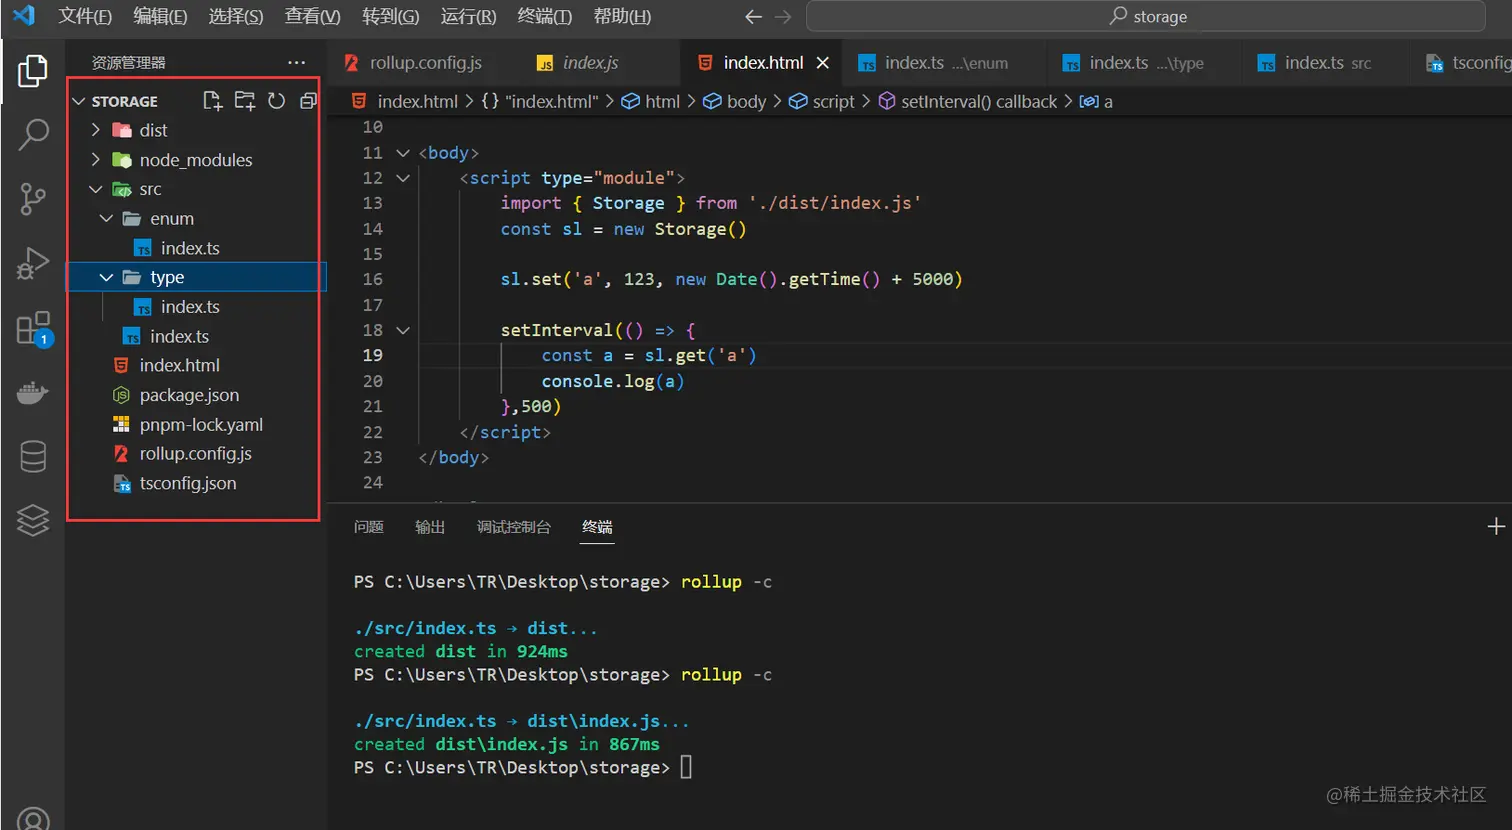Close the index.html editor tab
This screenshot has width=1512, height=830.
(822, 63)
